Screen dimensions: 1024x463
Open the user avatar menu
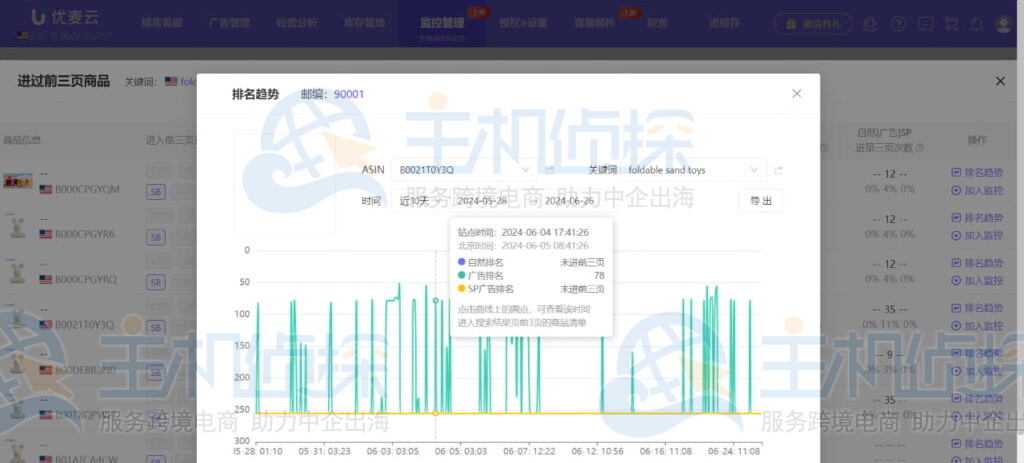coord(1003,24)
